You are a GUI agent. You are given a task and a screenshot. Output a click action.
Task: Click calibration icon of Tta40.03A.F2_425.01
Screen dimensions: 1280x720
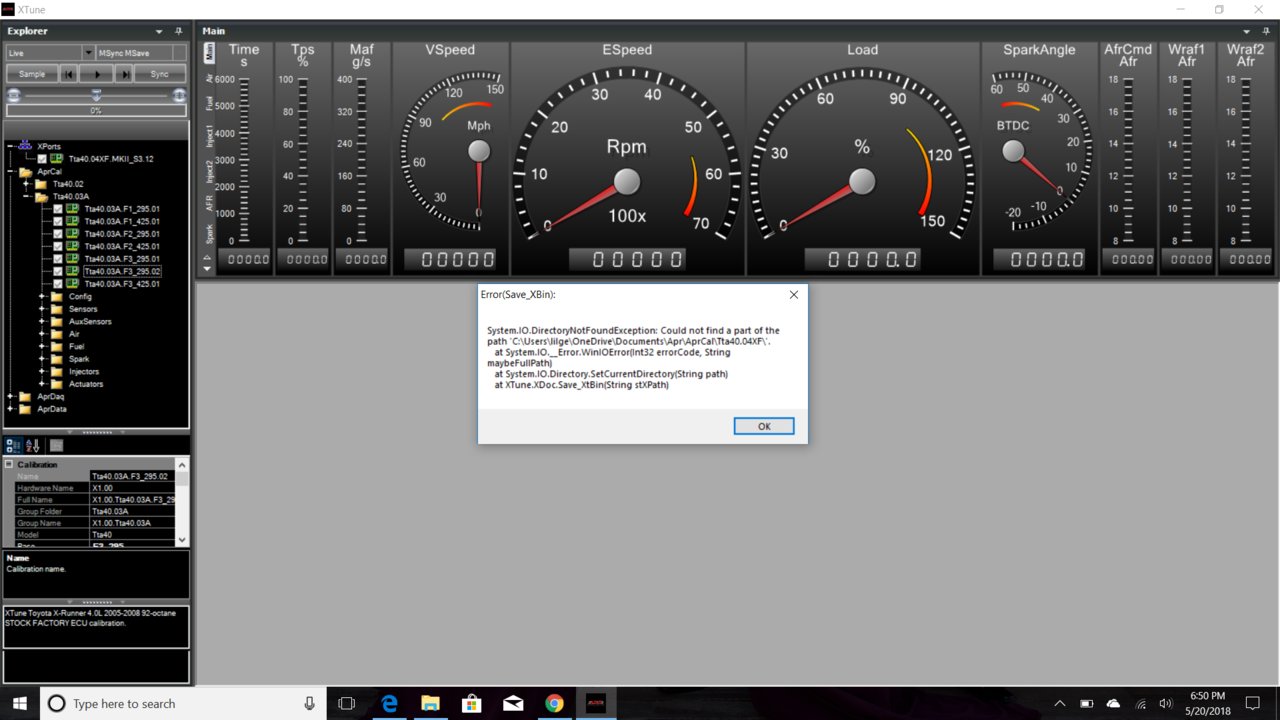pos(73,246)
